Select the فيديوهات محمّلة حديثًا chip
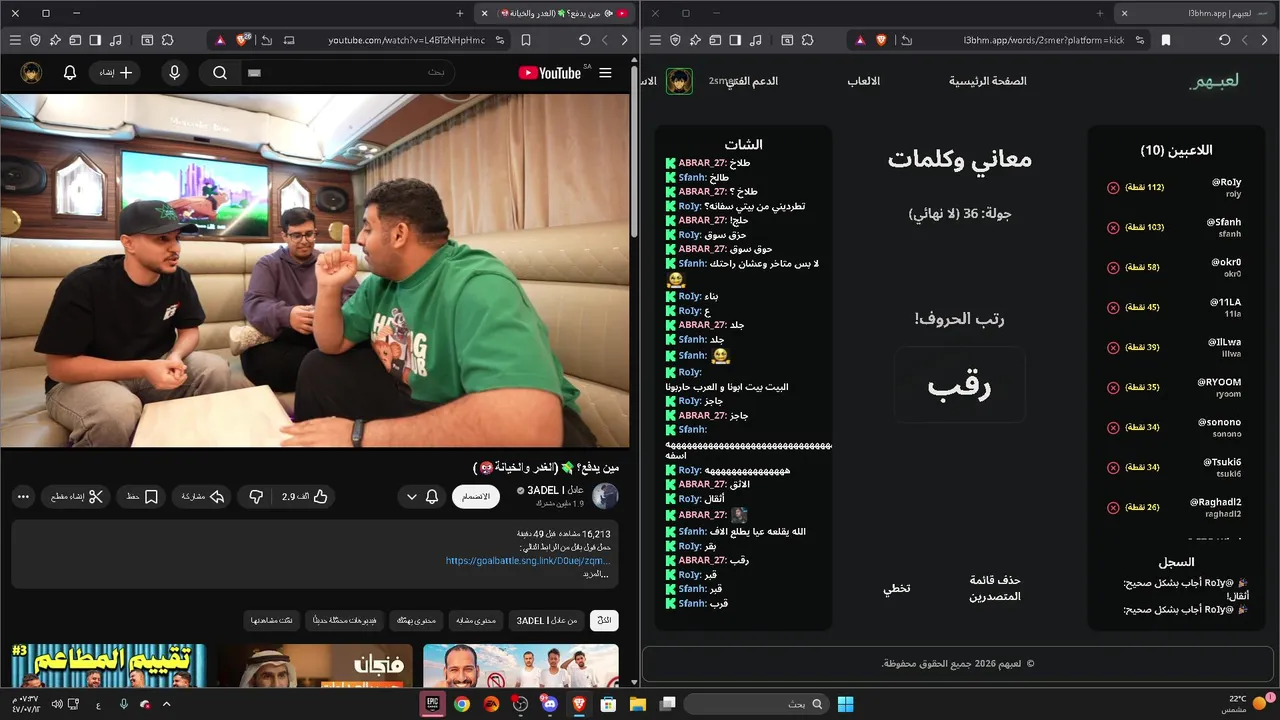1280x720 pixels. tap(344, 621)
